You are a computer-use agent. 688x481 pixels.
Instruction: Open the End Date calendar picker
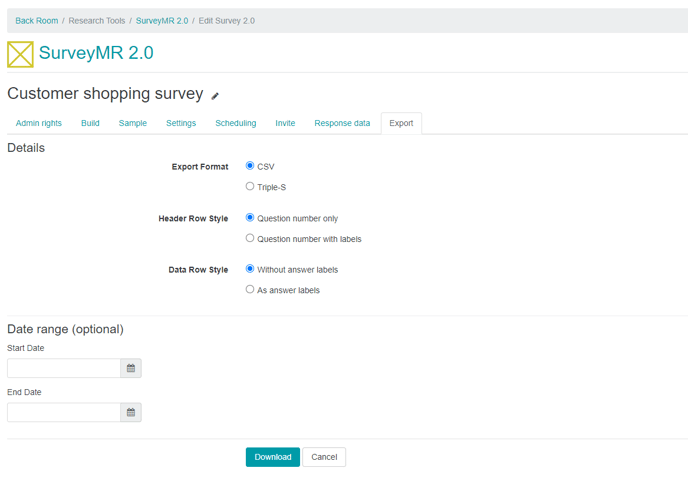click(x=131, y=413)
